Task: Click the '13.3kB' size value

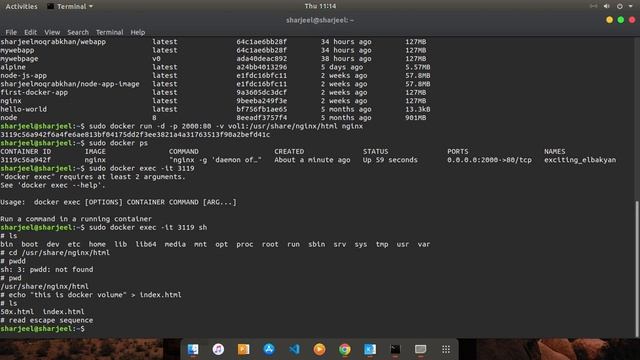Action: pos(418,109)
